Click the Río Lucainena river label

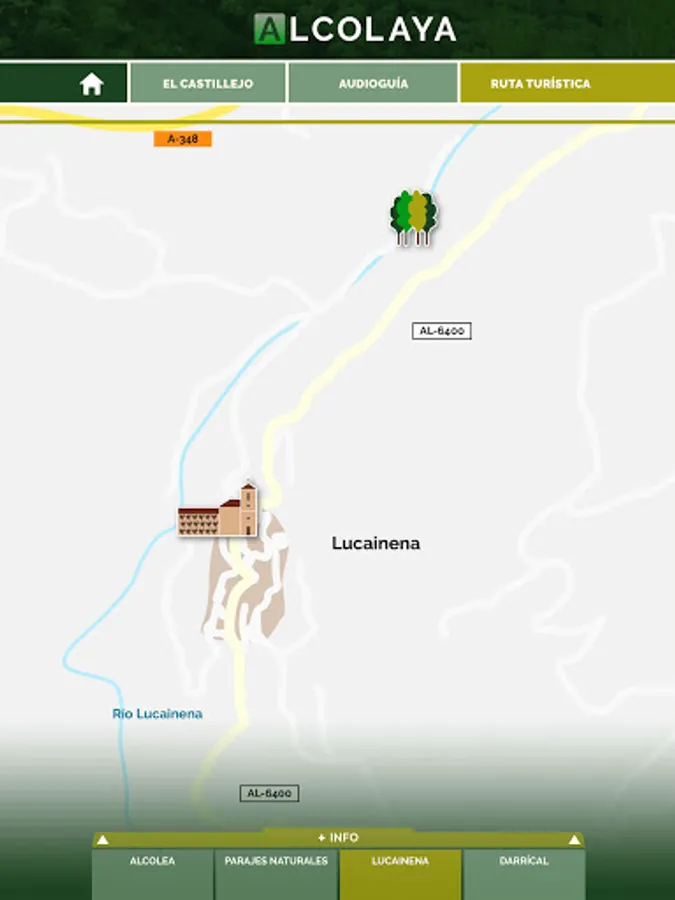157,713
